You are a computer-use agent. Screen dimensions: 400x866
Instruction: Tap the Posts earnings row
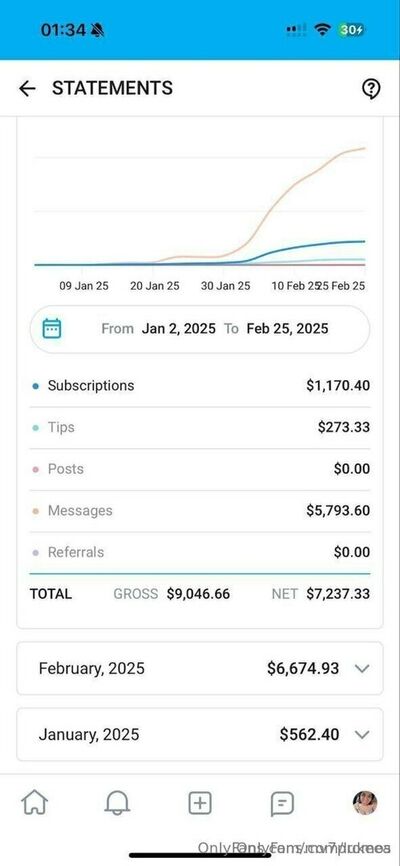point(200,469)
